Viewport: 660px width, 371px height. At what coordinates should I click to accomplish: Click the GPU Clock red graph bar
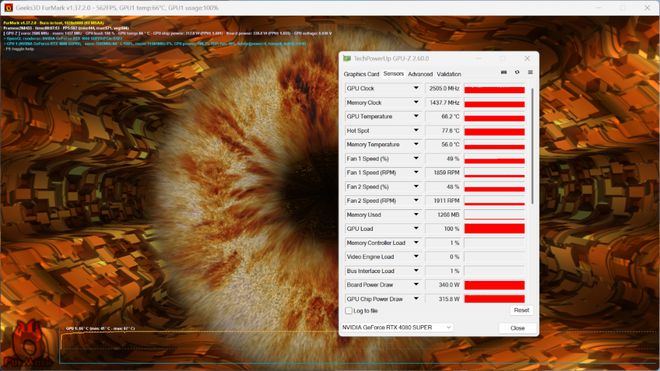click(x=494, y=89)
